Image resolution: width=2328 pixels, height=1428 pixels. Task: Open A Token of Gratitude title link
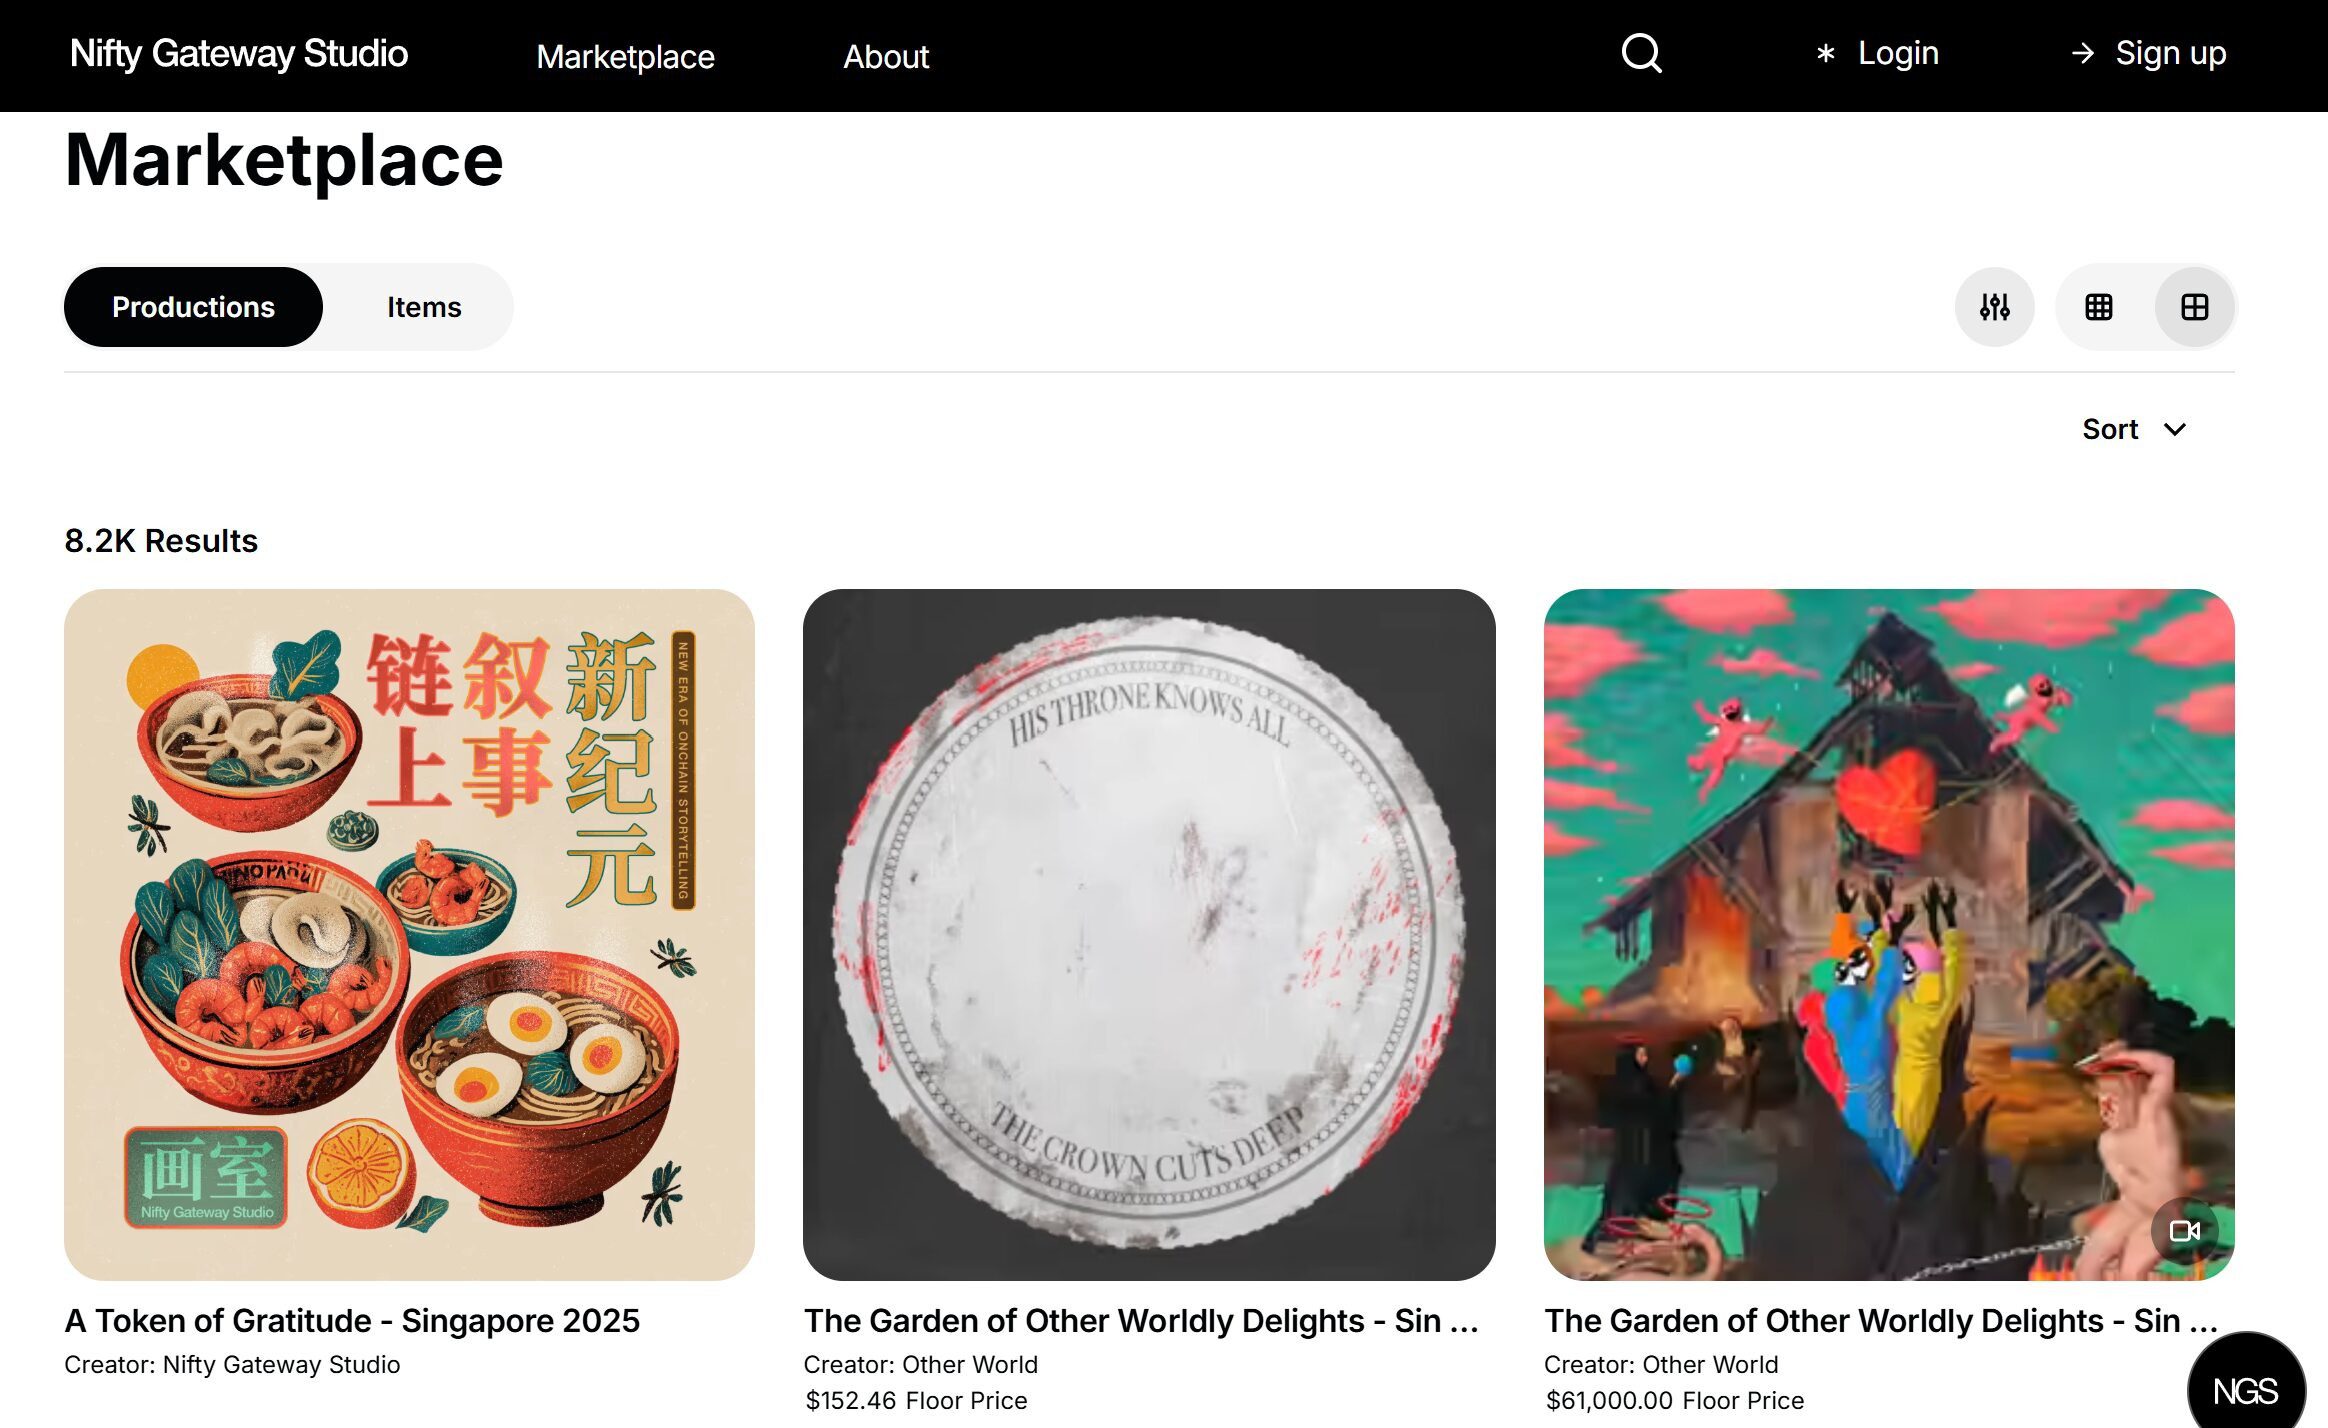click(352, 1320)
